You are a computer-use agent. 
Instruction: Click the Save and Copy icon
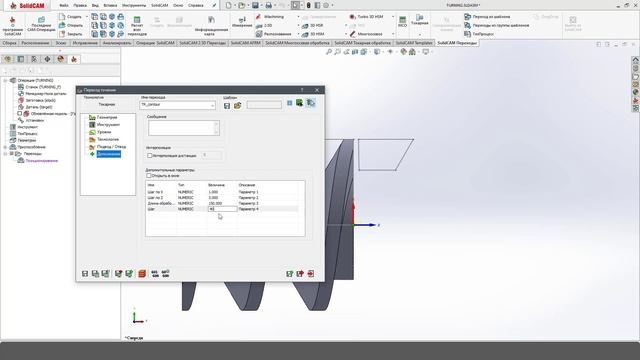click(x=95, y=273)
